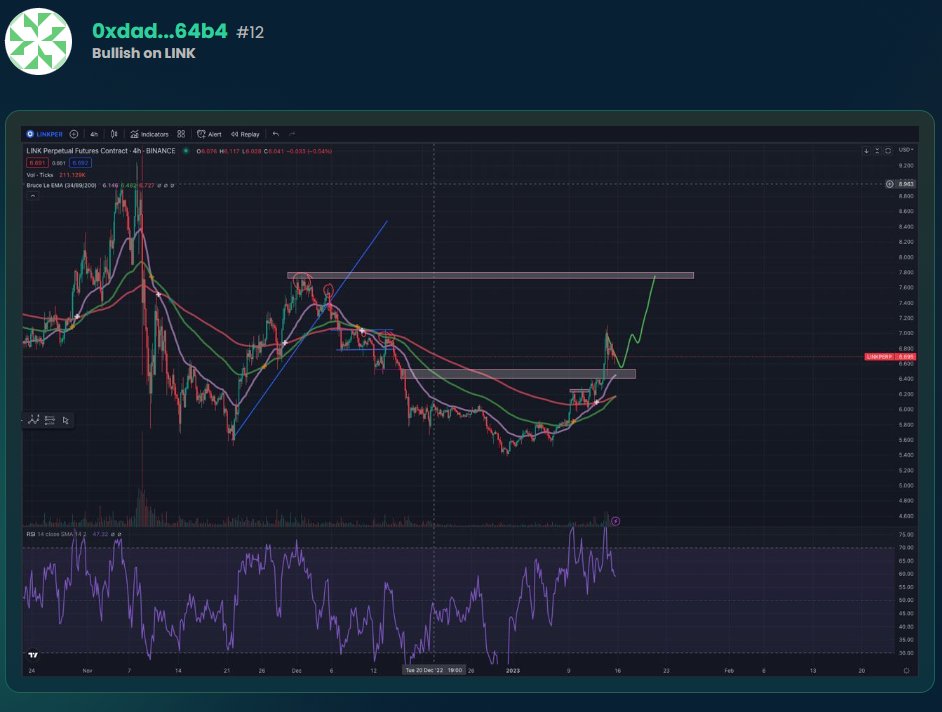Select the cursor arrow tool
Viewport: 942px width, 712px height.
66,420
